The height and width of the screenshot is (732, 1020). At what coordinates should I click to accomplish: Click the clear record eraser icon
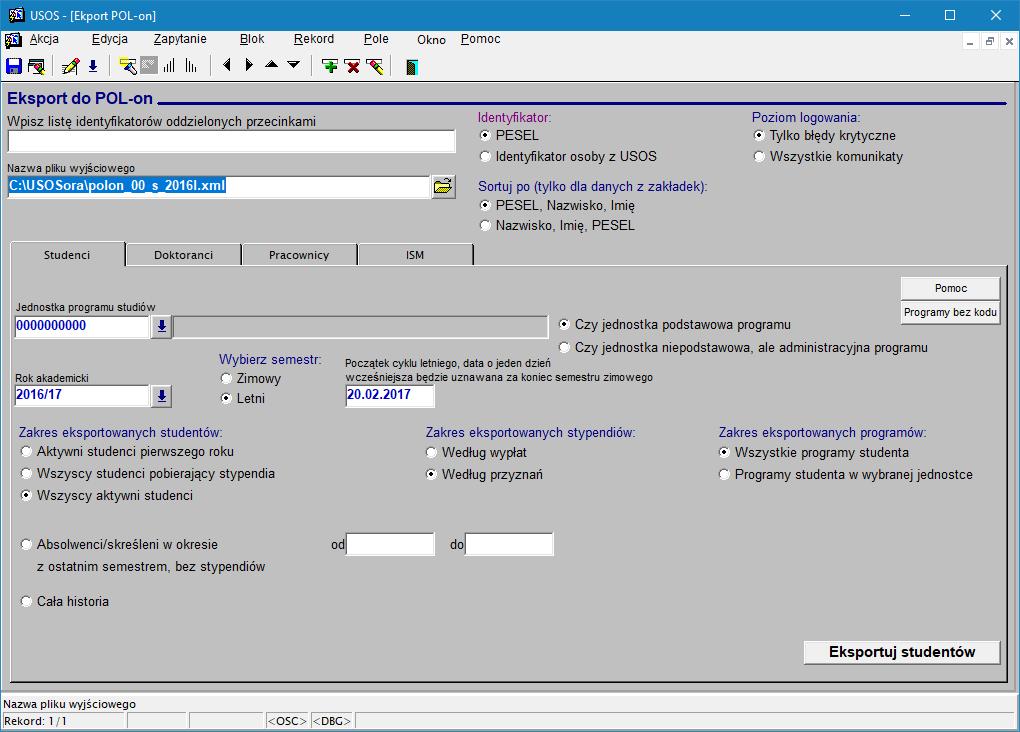pyautogui.click(x=375, y=66)
